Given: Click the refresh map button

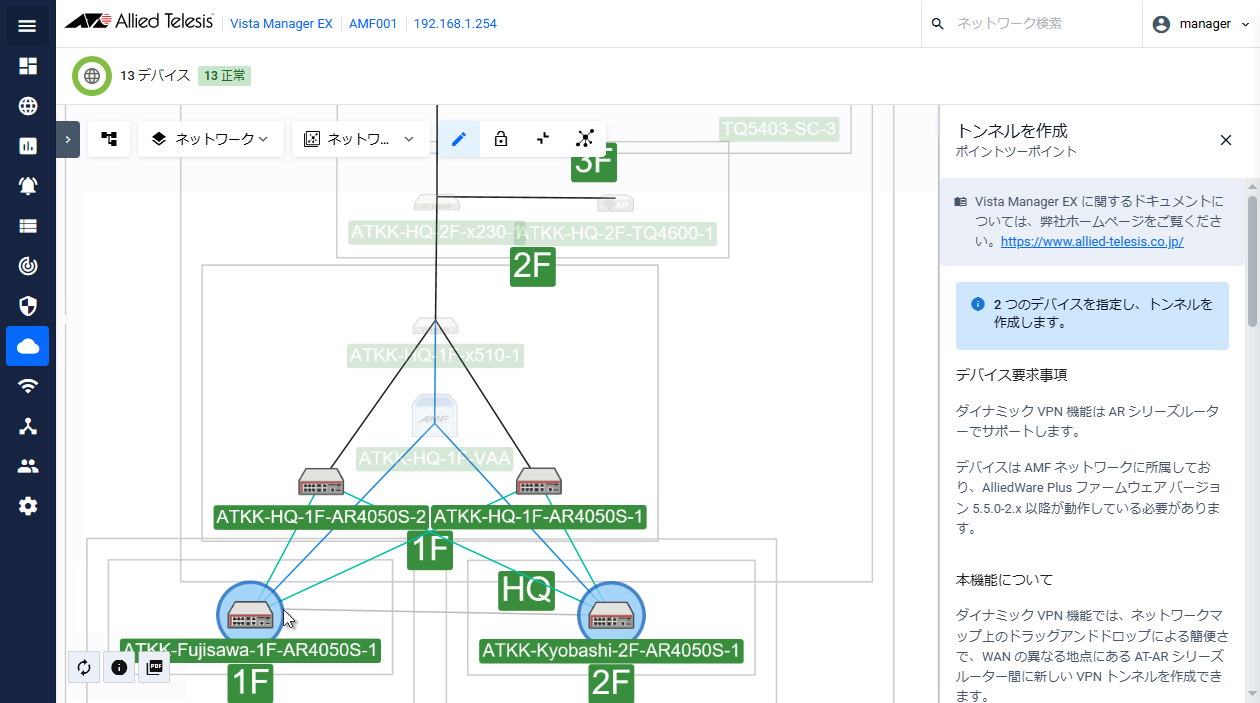Looking at the screenshot, I should [x=84, y=667].
